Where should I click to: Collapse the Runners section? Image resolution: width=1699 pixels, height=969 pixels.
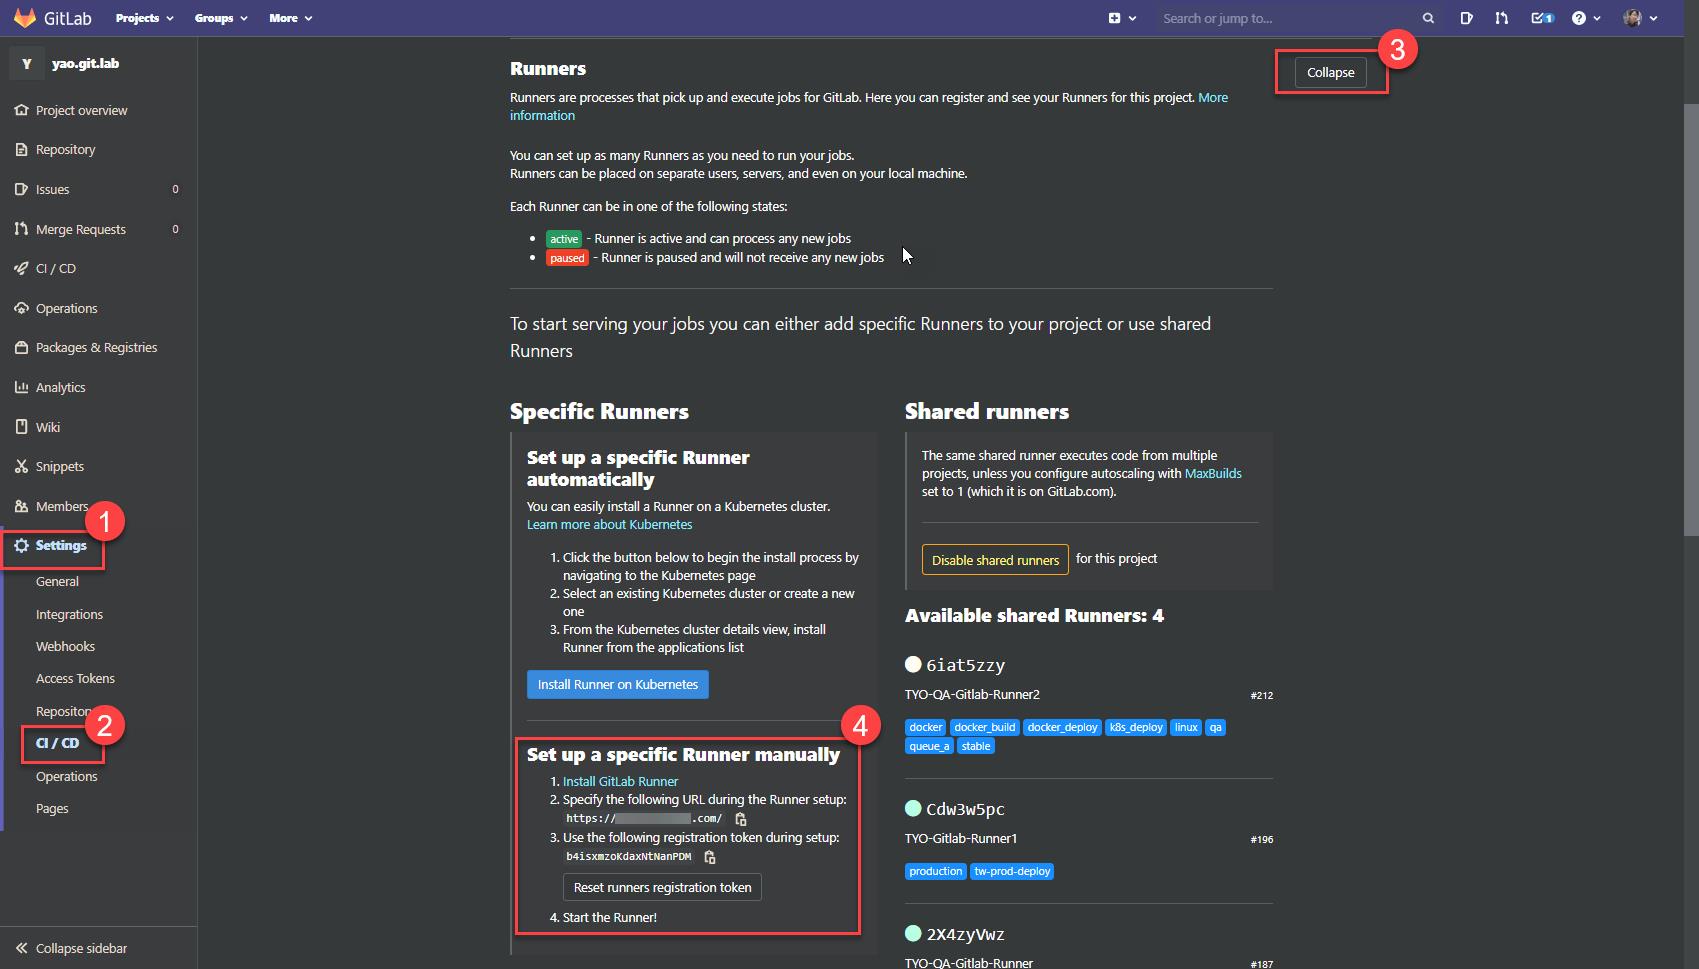pyautogui.click(x=1330, y=73)
